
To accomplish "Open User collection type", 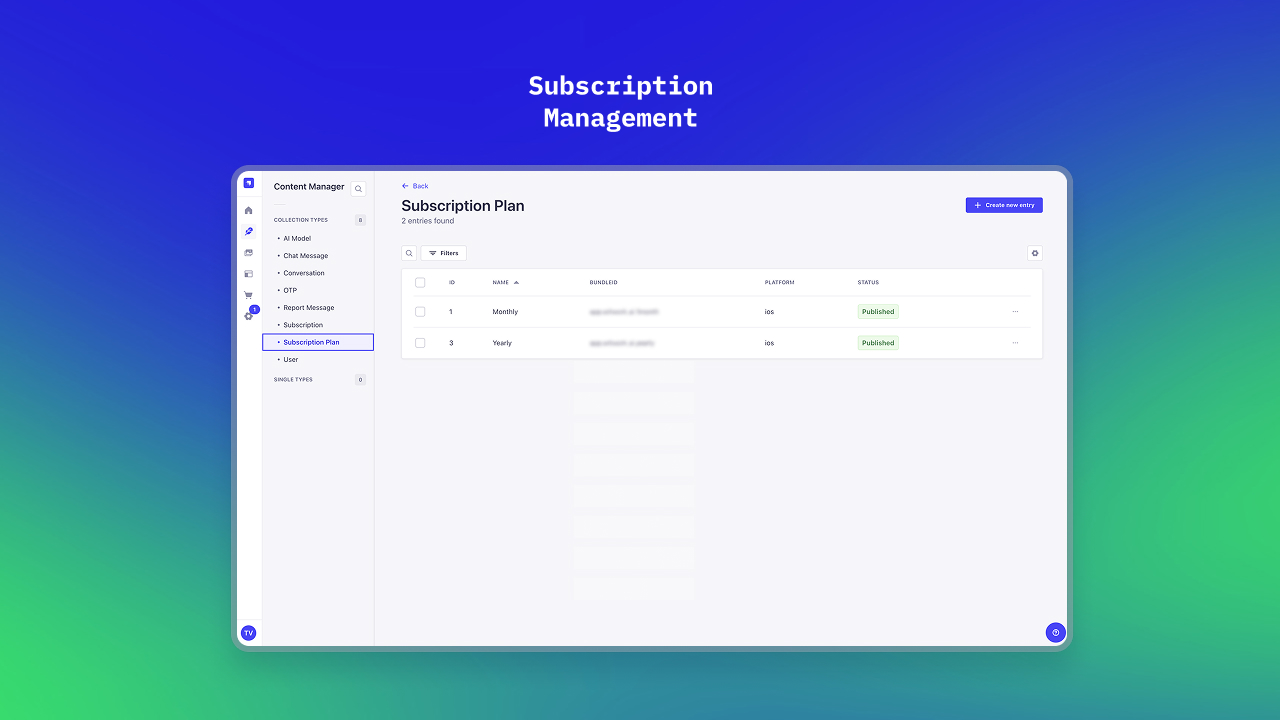I will (291, 360).
